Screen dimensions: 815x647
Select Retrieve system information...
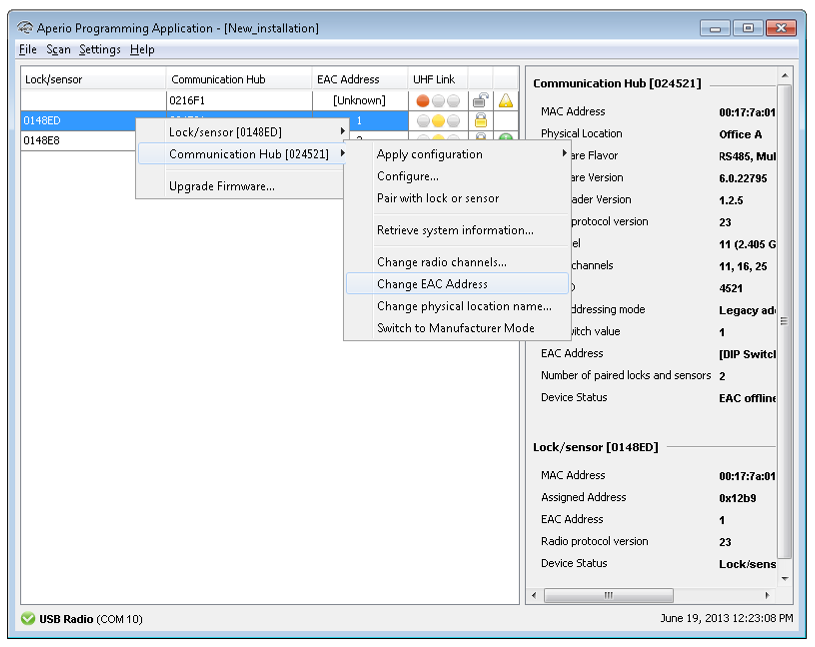[x=457, y=230]
